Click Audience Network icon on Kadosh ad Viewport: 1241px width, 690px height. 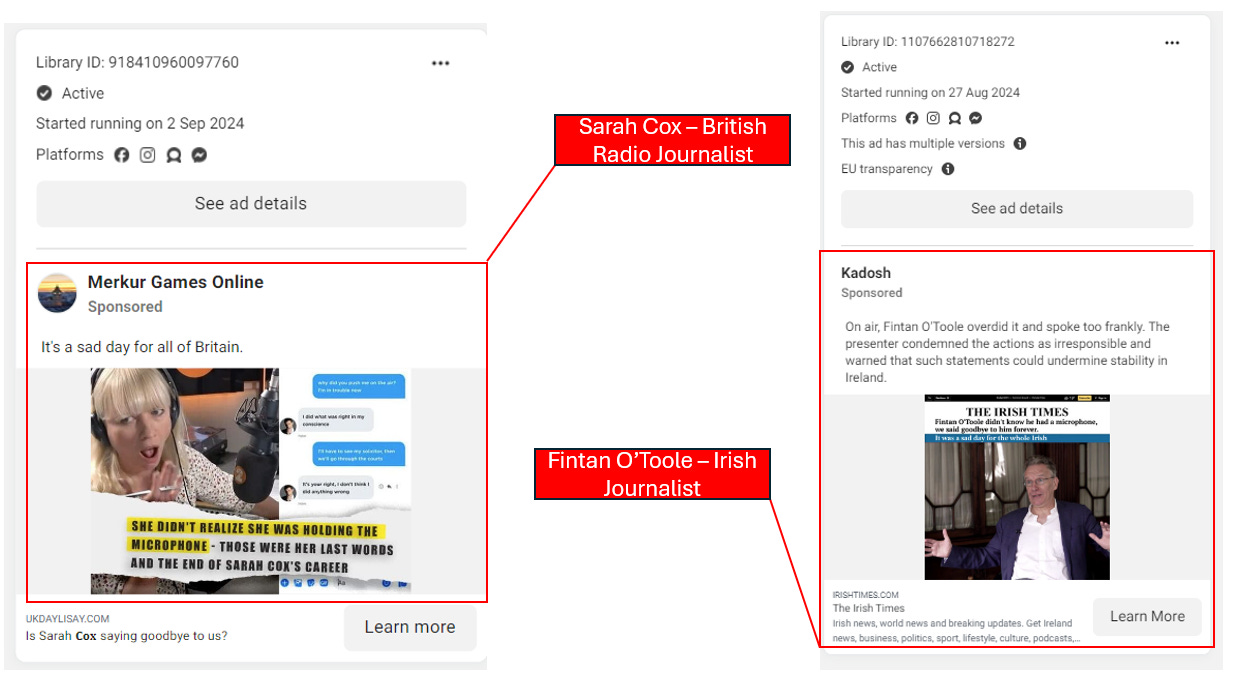[x=954, y=118]
